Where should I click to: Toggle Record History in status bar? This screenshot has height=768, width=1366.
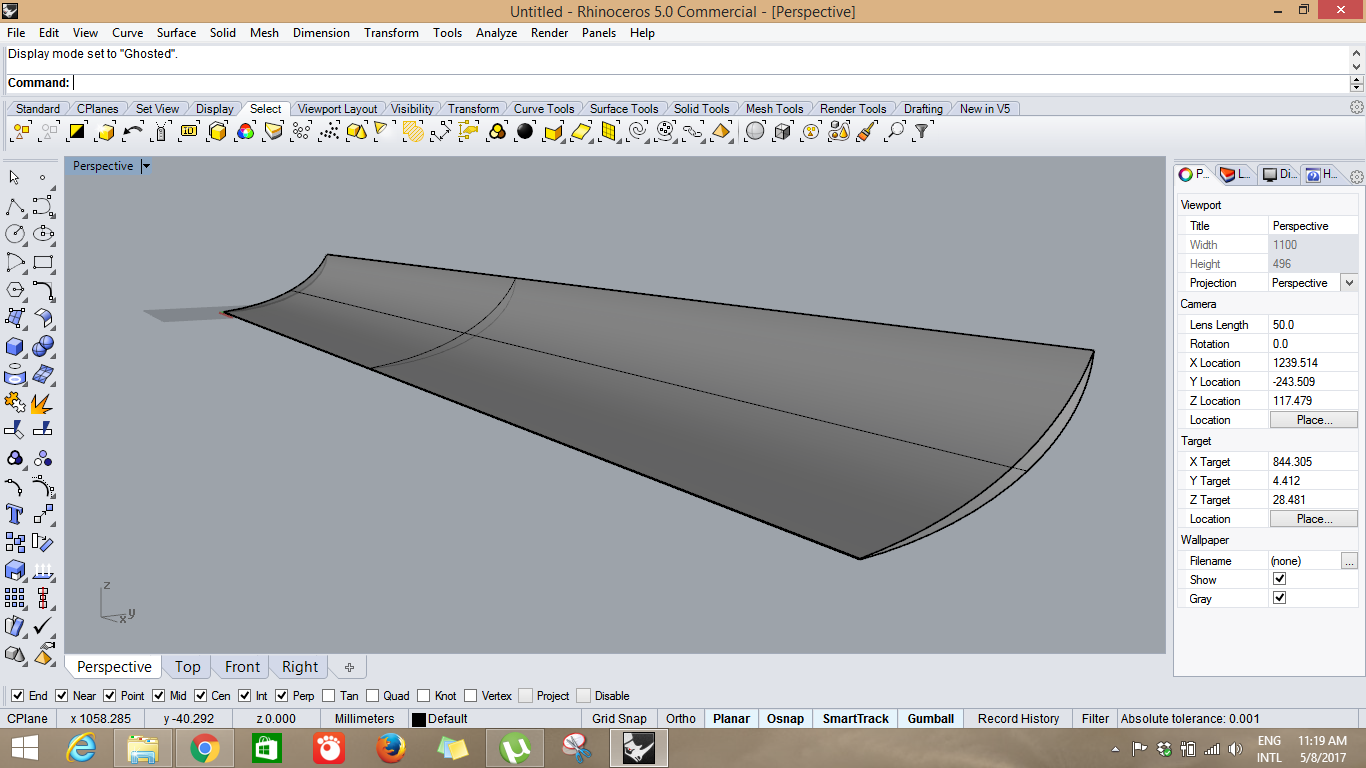click(x=1018, y=719)
